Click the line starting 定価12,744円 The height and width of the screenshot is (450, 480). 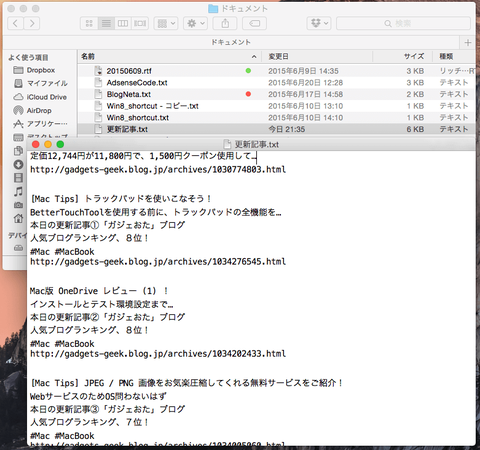coord(143,156)
